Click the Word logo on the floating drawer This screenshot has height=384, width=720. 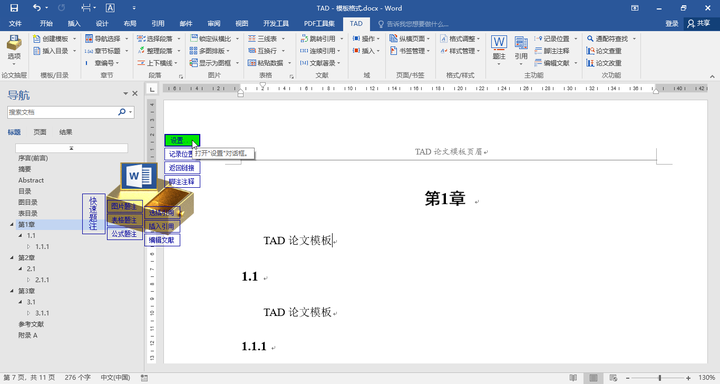coord(139,176)
